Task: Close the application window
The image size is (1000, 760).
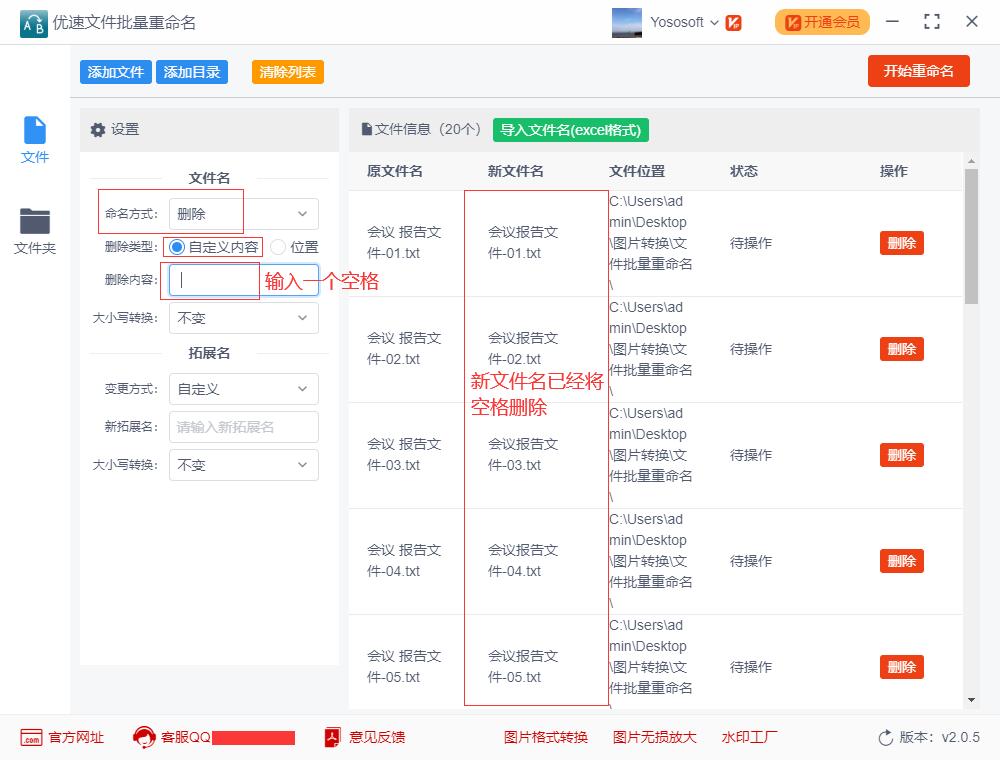Action: tap(972, 22)
